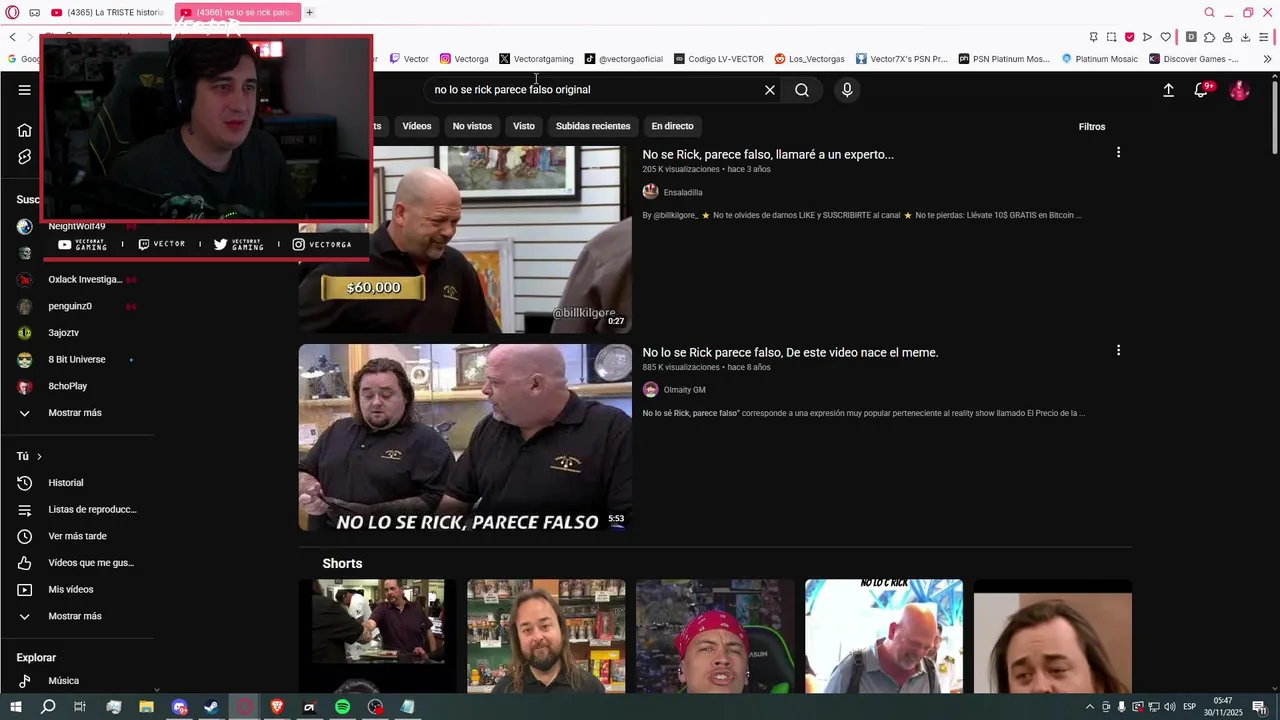
Task: Open the 8choPlay subscription
Action: pos(67,386)
